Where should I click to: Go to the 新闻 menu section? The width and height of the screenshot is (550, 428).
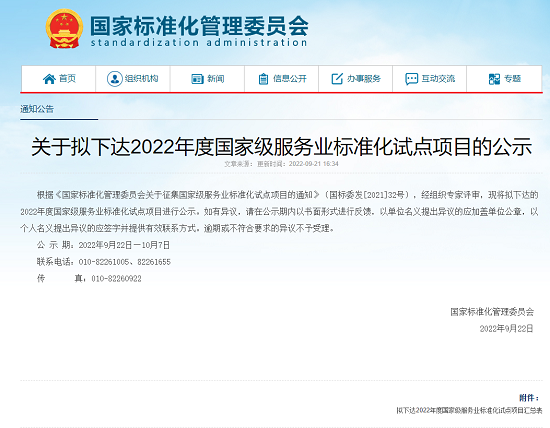(207, 79)
